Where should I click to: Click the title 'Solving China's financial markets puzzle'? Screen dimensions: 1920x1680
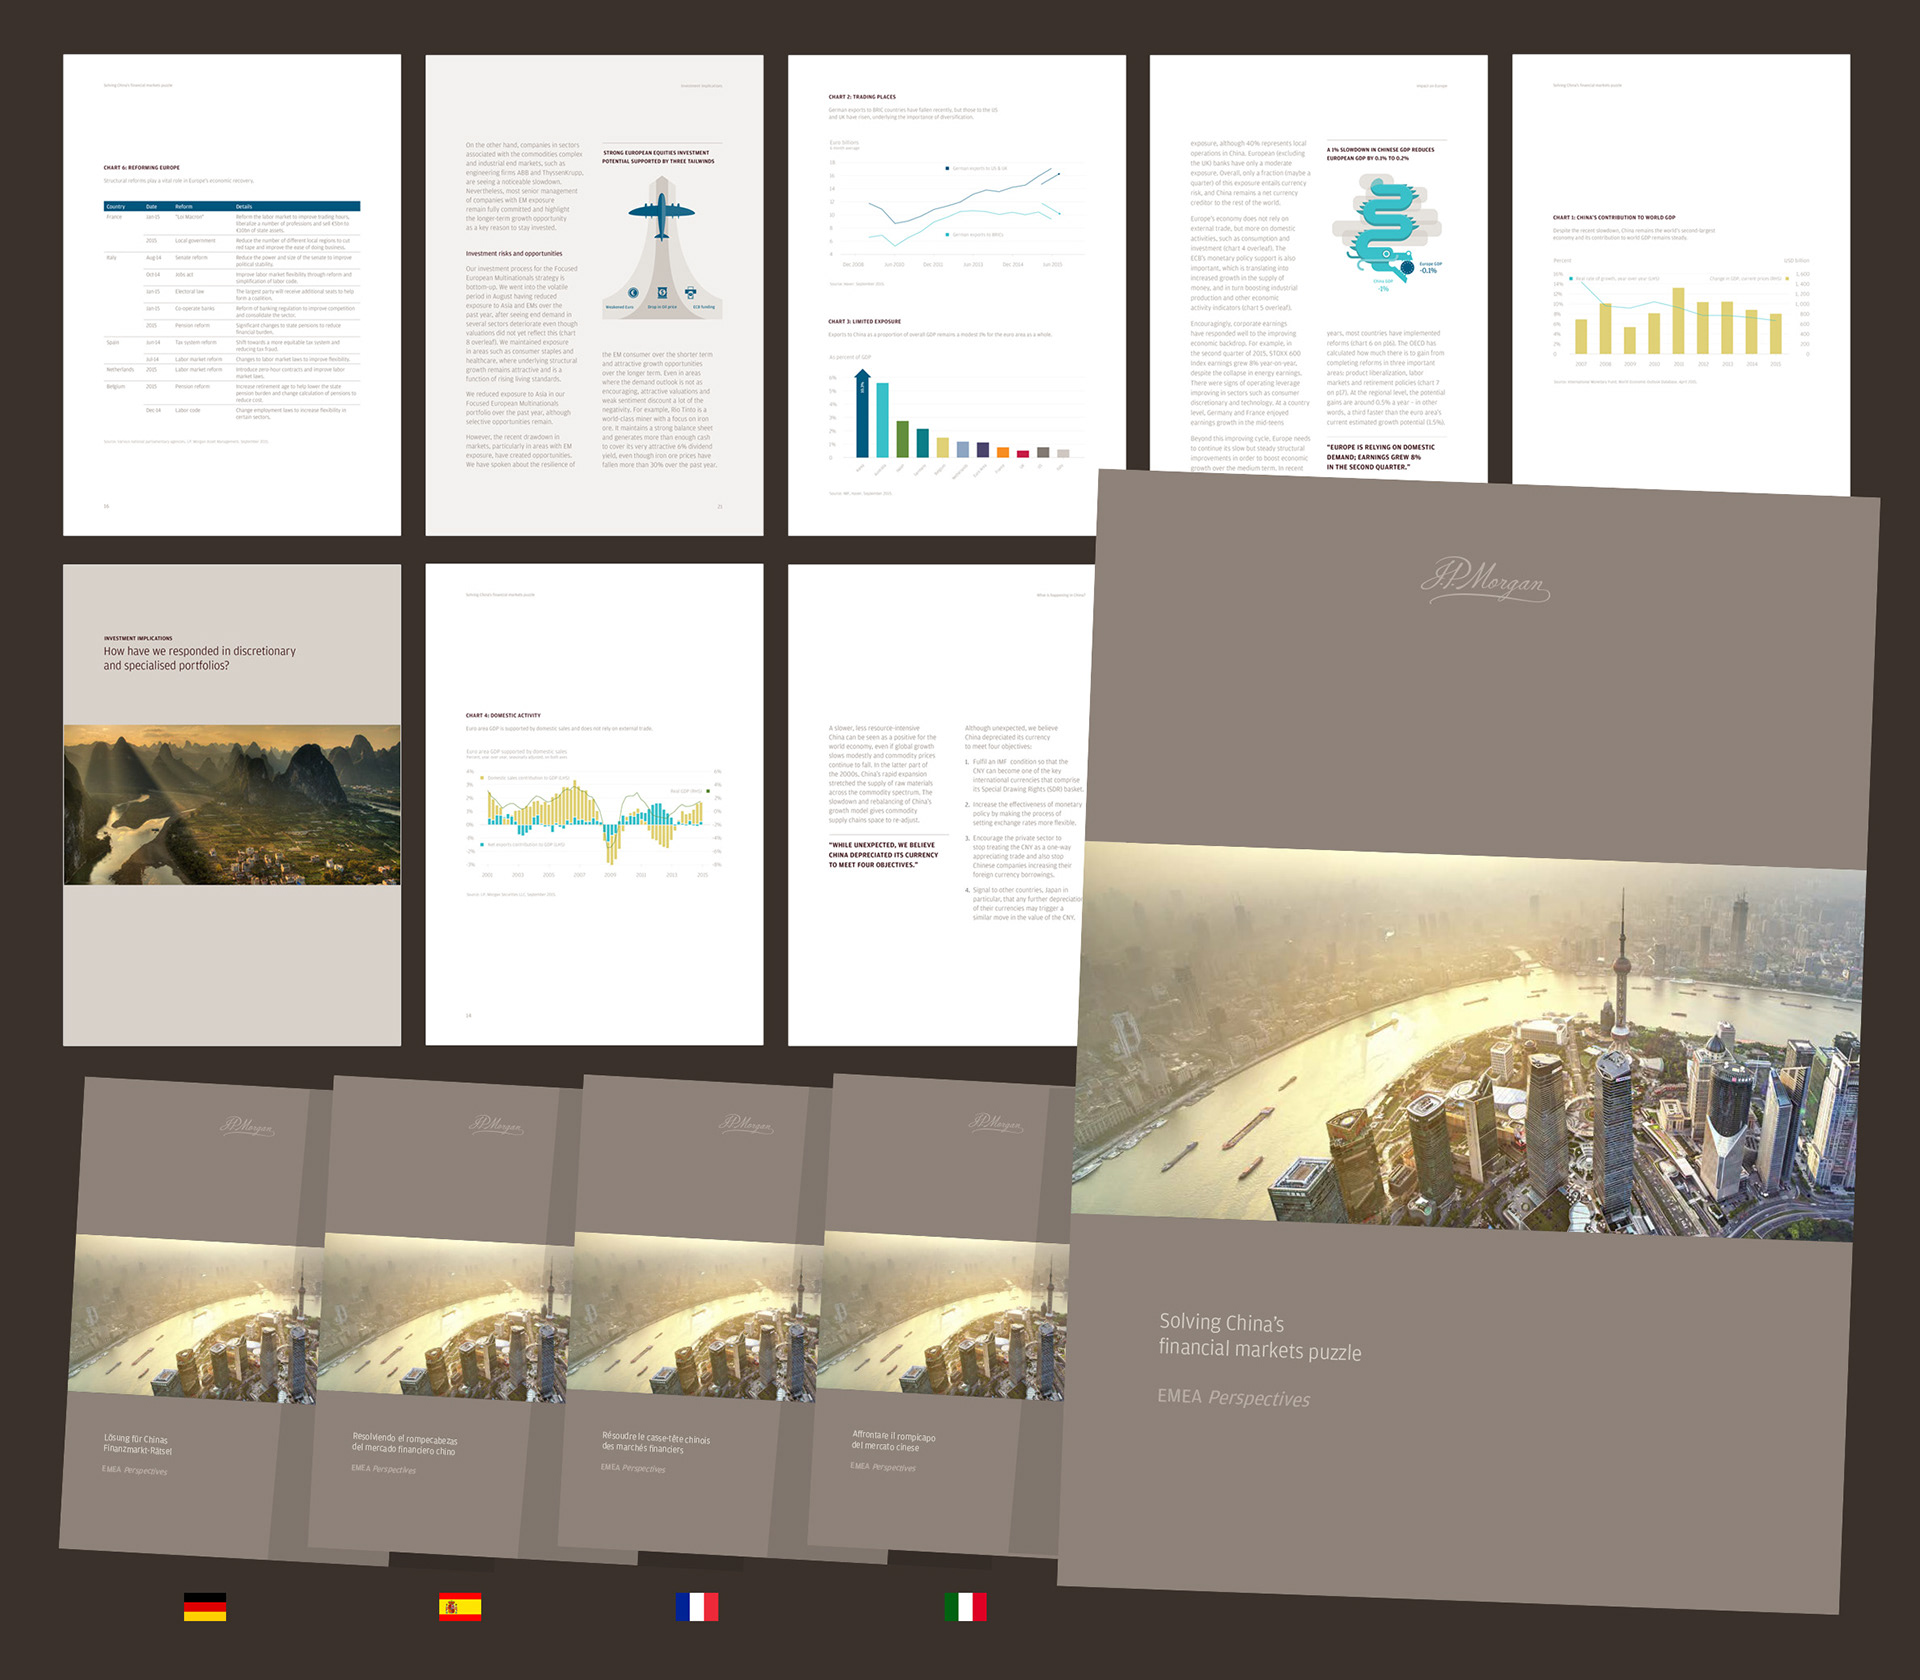point(1260,1336)
